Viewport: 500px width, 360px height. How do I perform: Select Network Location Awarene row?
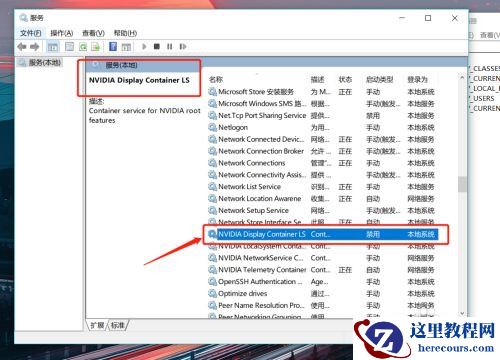(322, 199)
